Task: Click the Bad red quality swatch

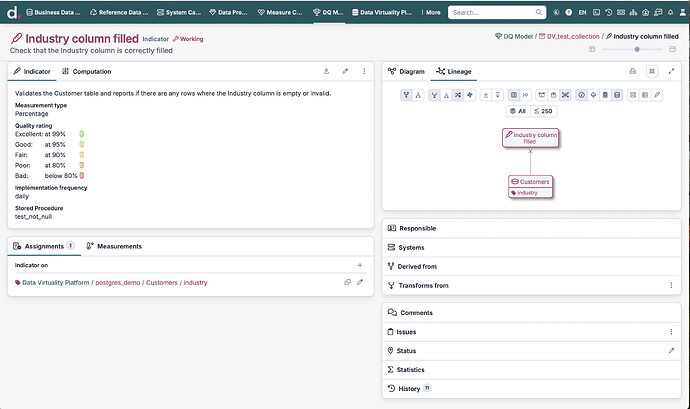Action: point(81,176)
